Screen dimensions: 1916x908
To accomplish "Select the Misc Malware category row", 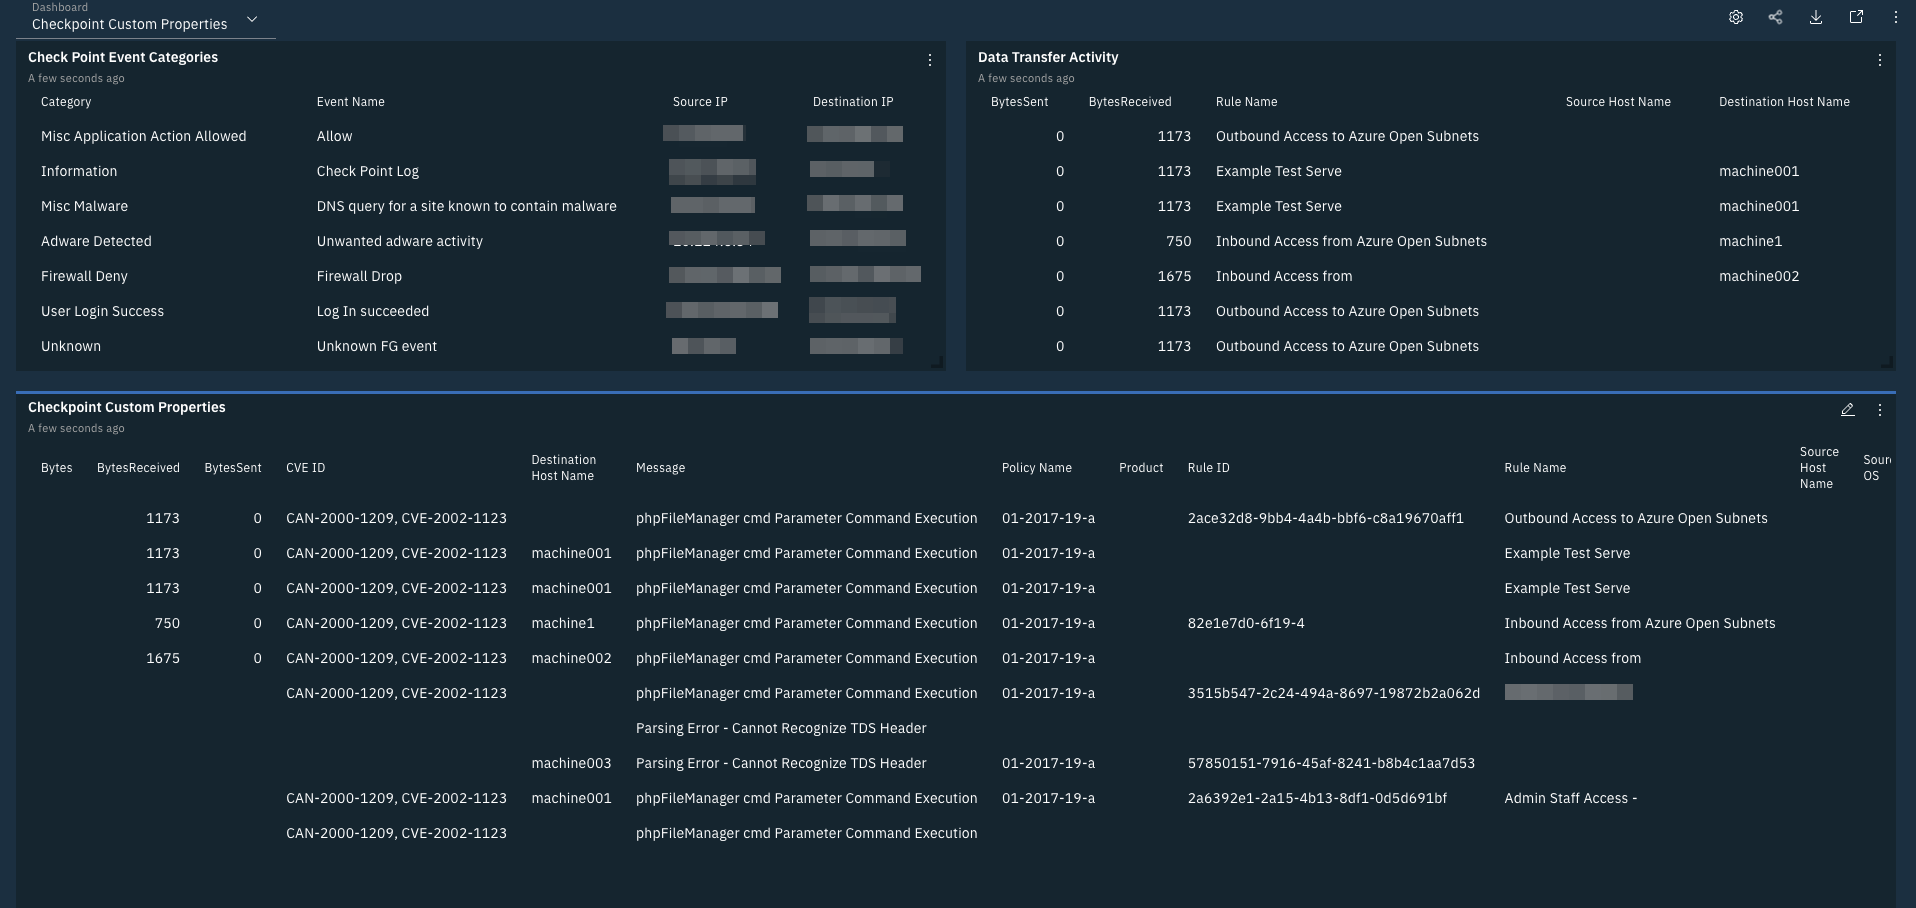I will (x=85, y=206).
